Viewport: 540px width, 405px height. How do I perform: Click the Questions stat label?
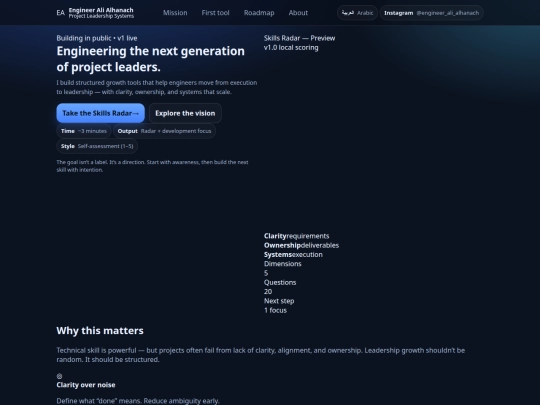(280, 282)
